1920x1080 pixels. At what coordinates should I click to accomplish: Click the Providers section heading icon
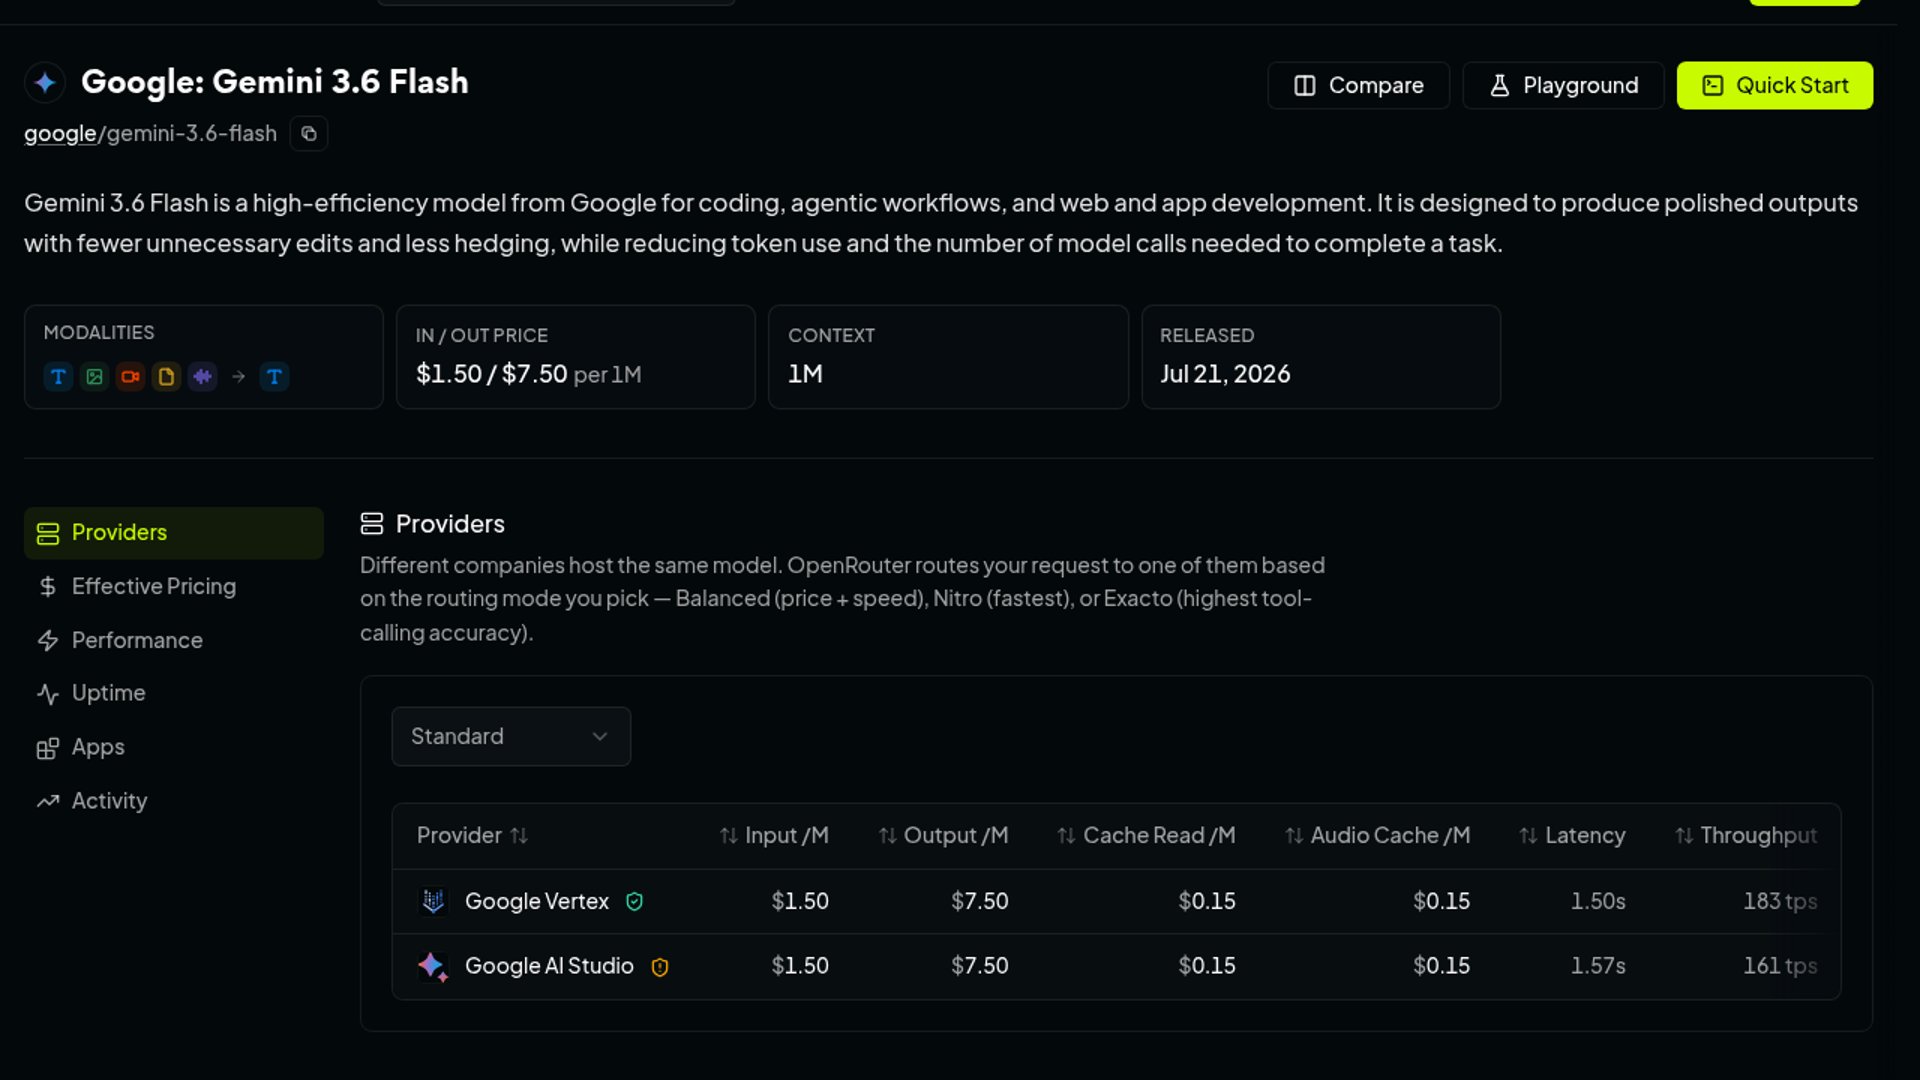372,524
